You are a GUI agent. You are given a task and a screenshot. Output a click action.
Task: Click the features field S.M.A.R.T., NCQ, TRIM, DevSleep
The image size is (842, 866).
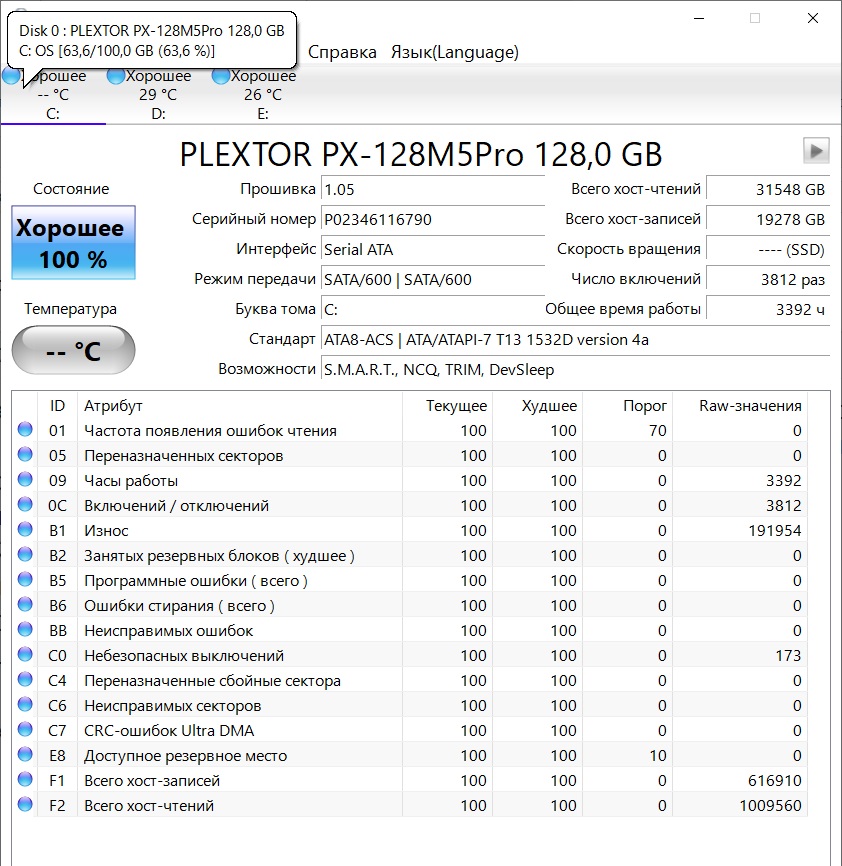[x=575, y=369]
